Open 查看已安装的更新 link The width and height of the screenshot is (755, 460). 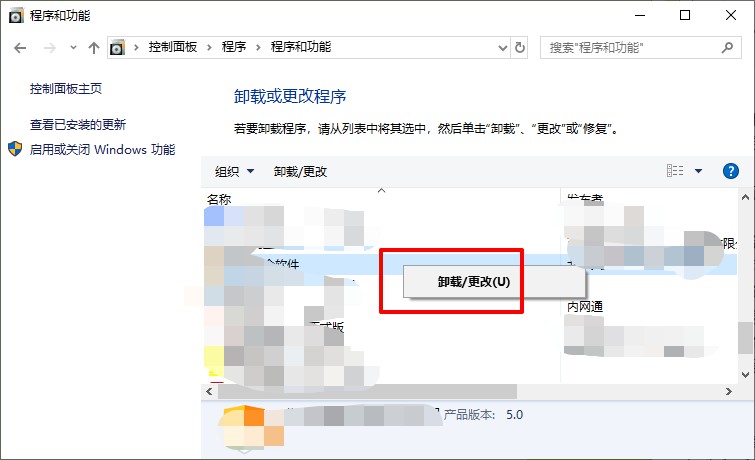(78, 125)
